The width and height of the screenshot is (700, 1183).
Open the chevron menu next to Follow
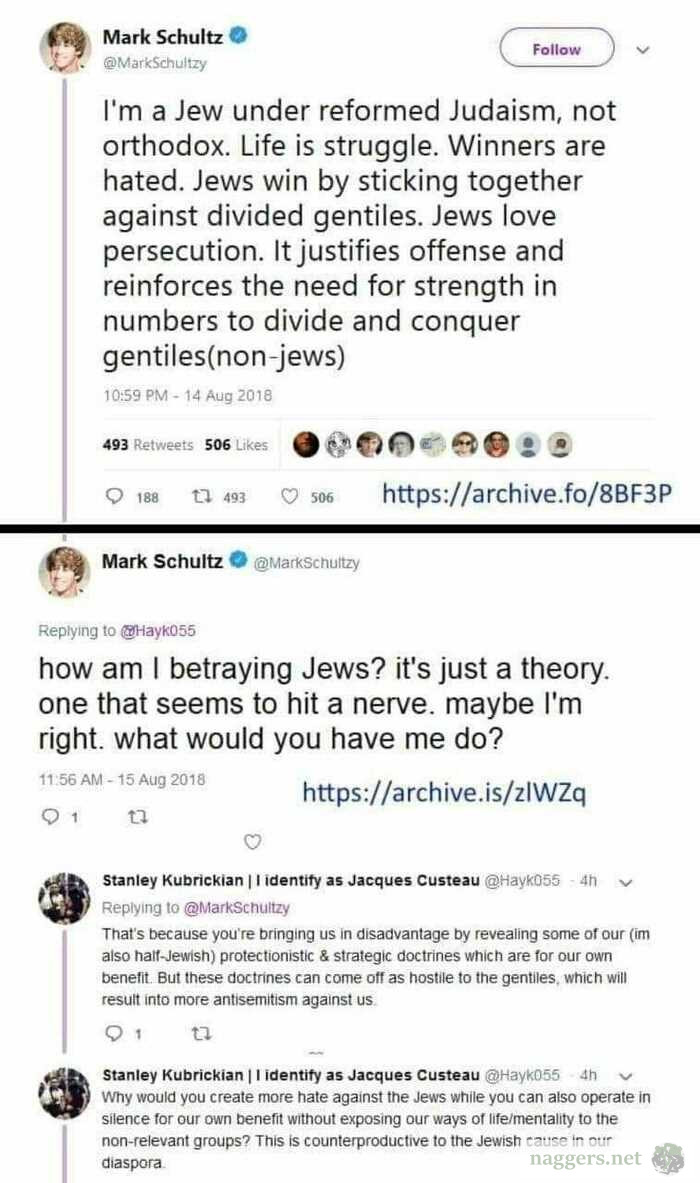pyautogui.click(x=643, y=49)
